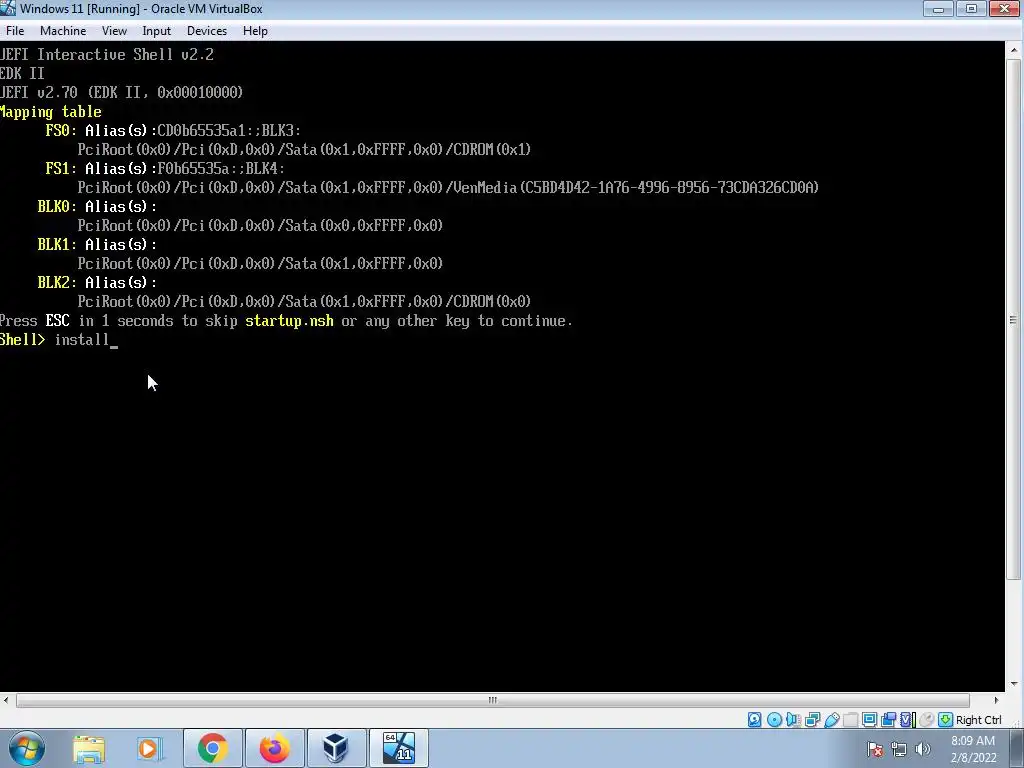This screenshot has height=768, width=1024.
Task: Open File Explorer from the taskbar
Action: coord(89,748)
